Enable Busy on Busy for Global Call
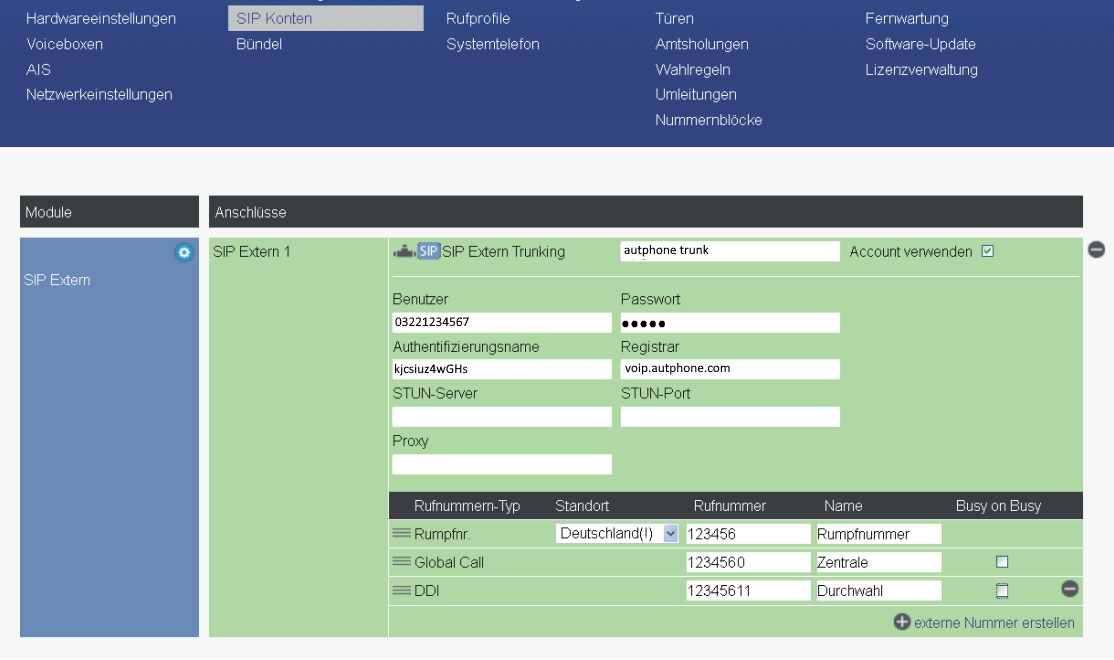Screen dimensions: 1114x660 tap(1002, 562)
